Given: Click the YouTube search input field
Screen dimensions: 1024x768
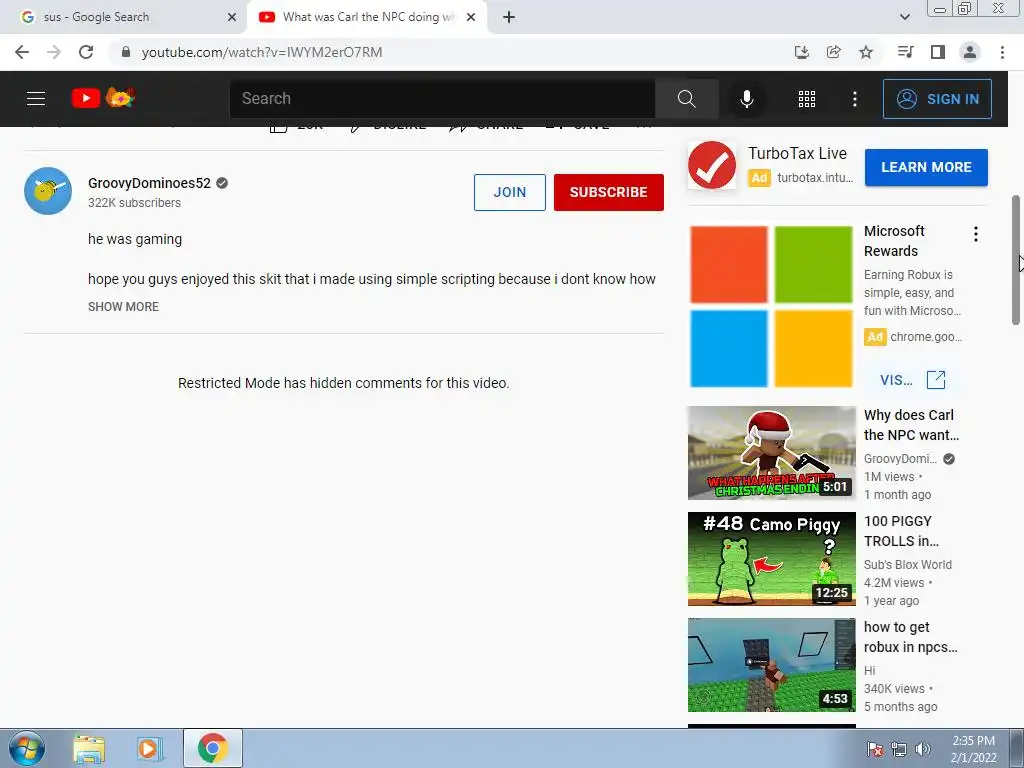Looking at the screenshot, I should pyautogui.click(x=442, y=99).
